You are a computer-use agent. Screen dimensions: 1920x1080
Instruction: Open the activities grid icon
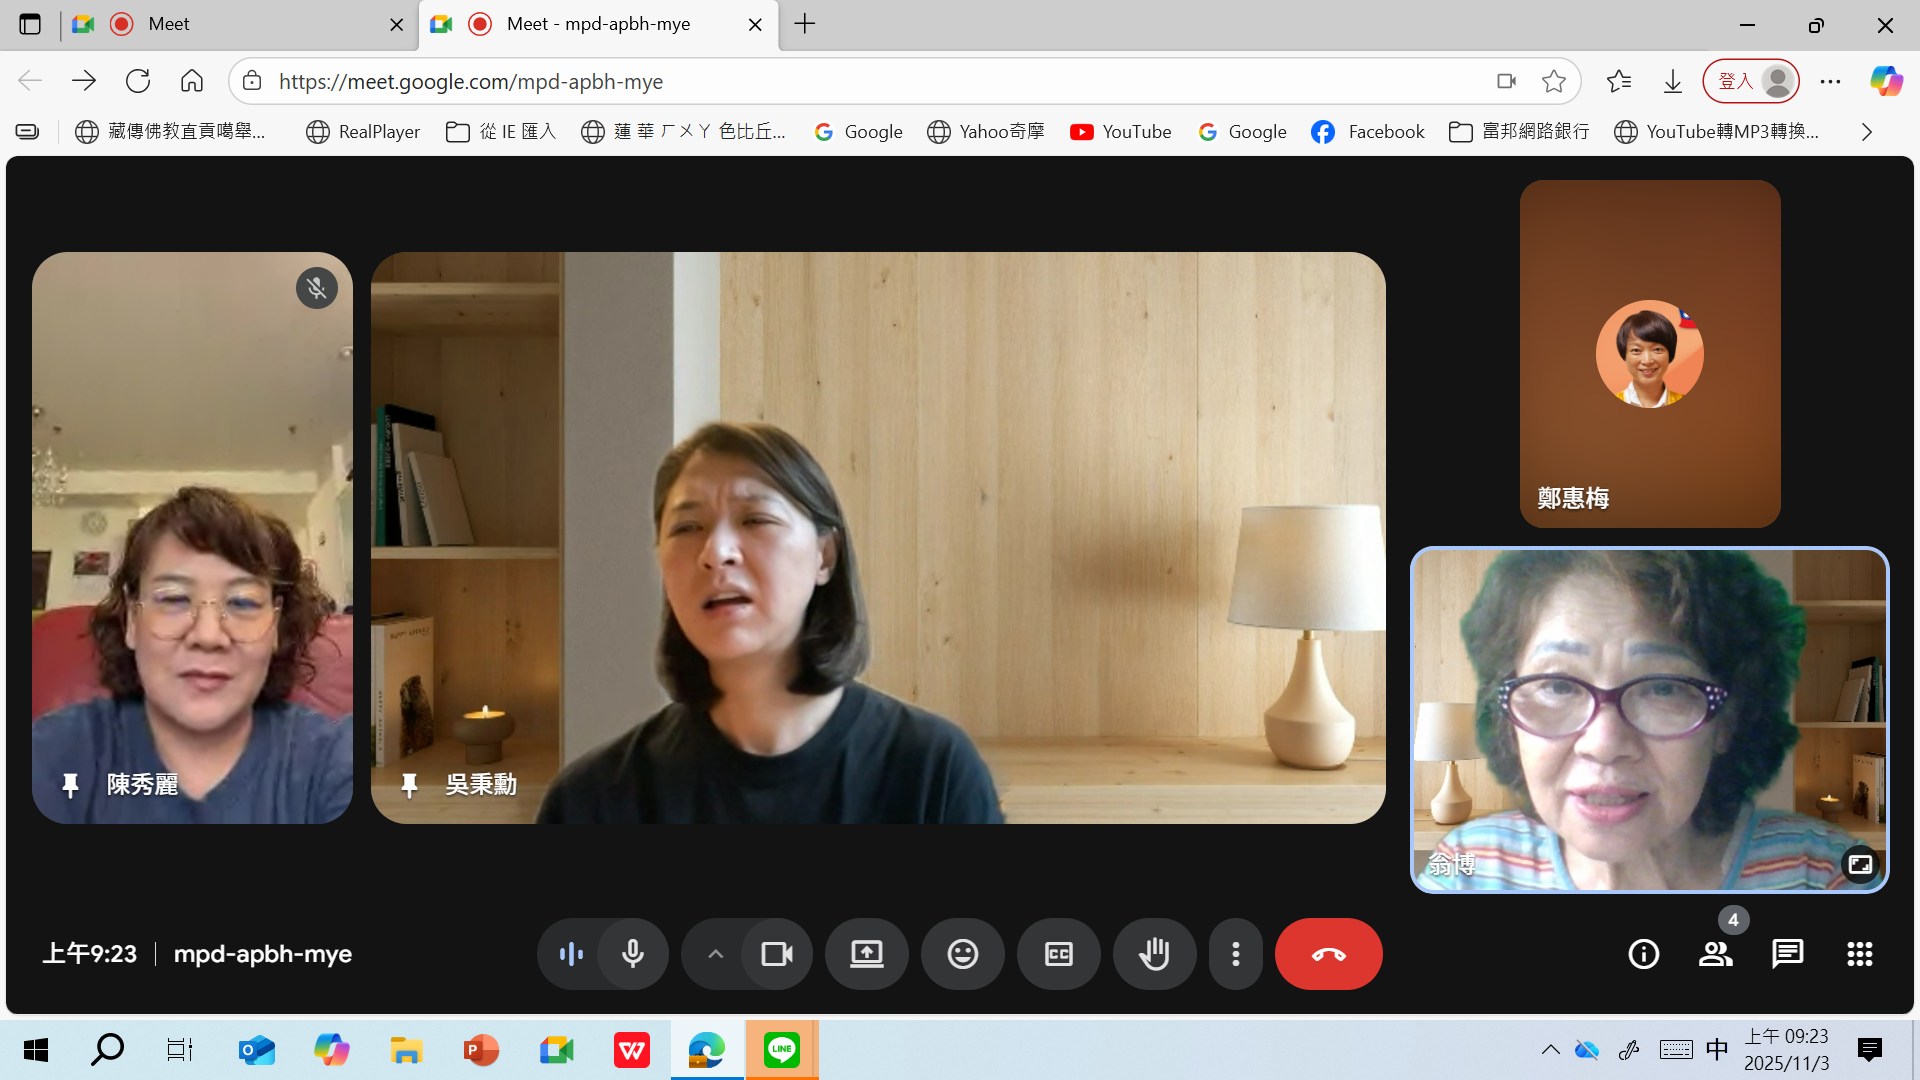(x=1859, y=954)
